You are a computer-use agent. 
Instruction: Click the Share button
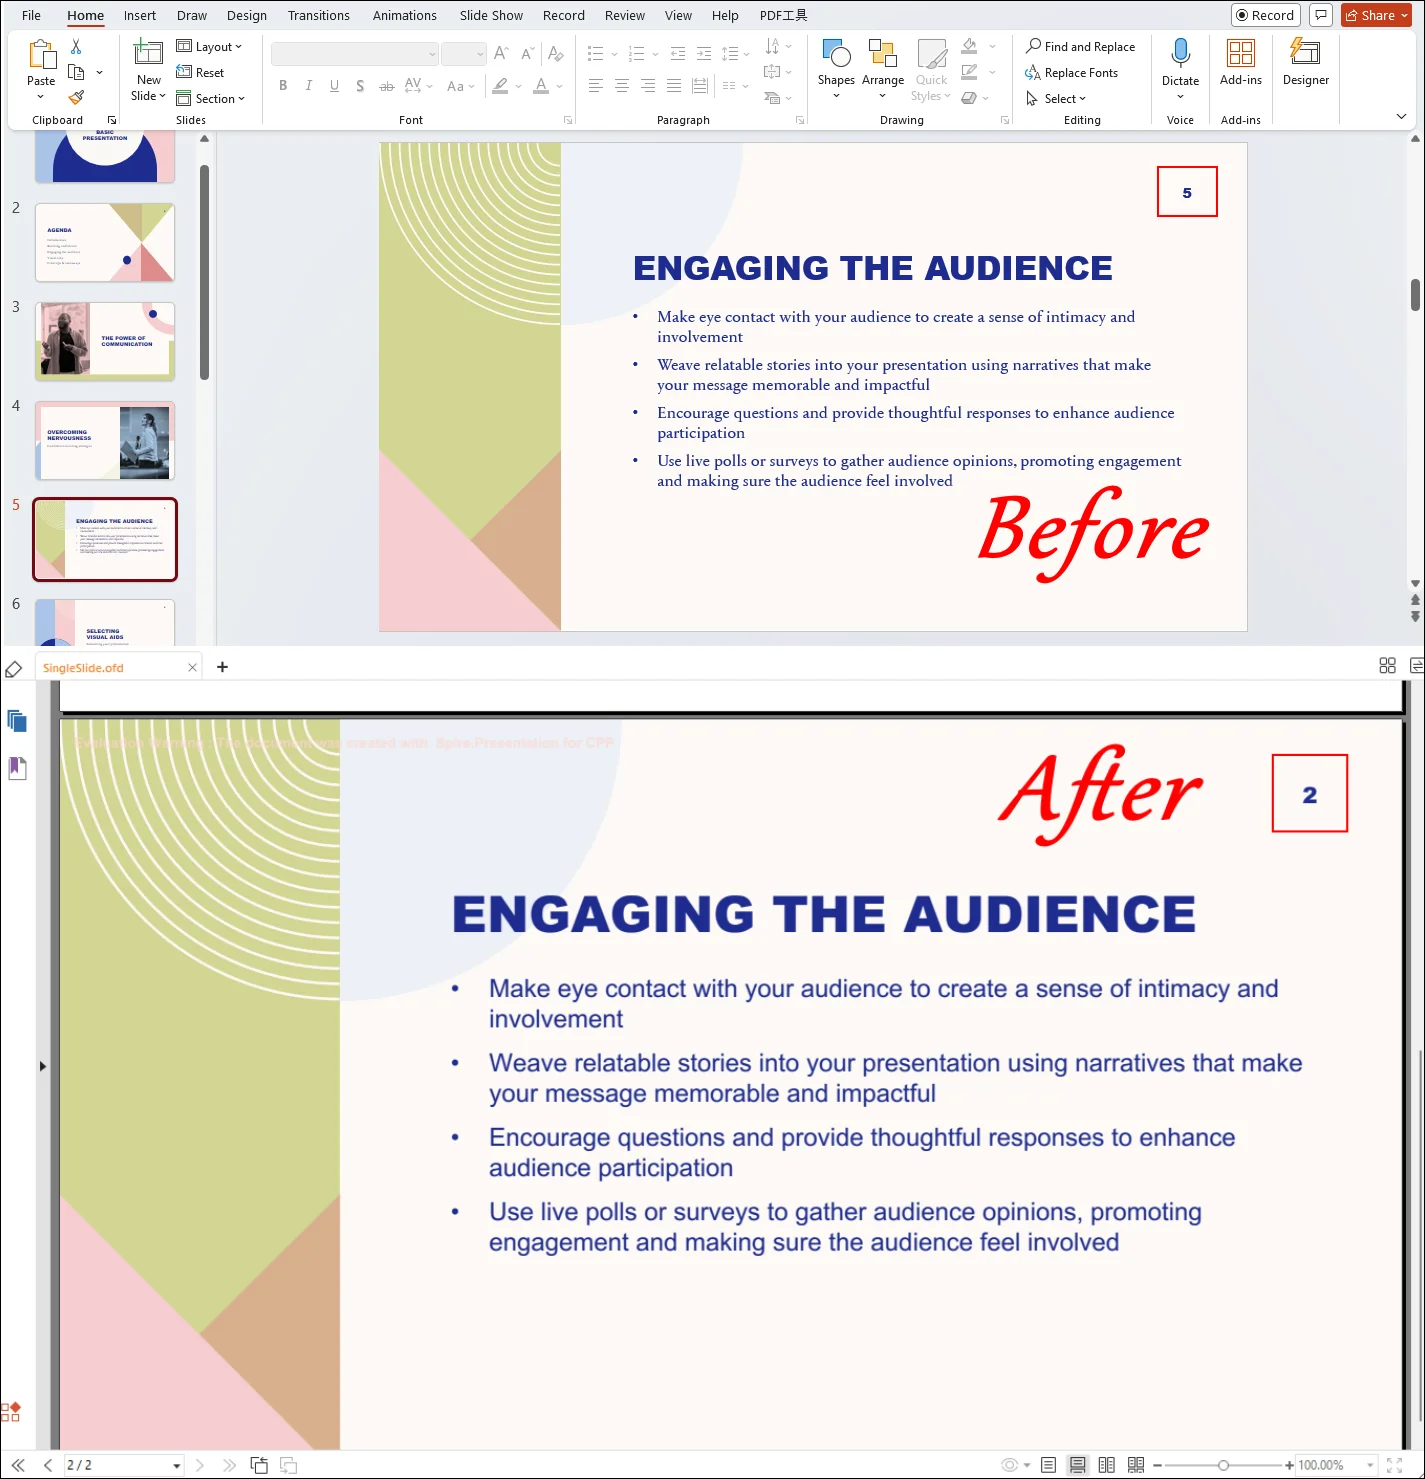click(x=1376, y=15)
